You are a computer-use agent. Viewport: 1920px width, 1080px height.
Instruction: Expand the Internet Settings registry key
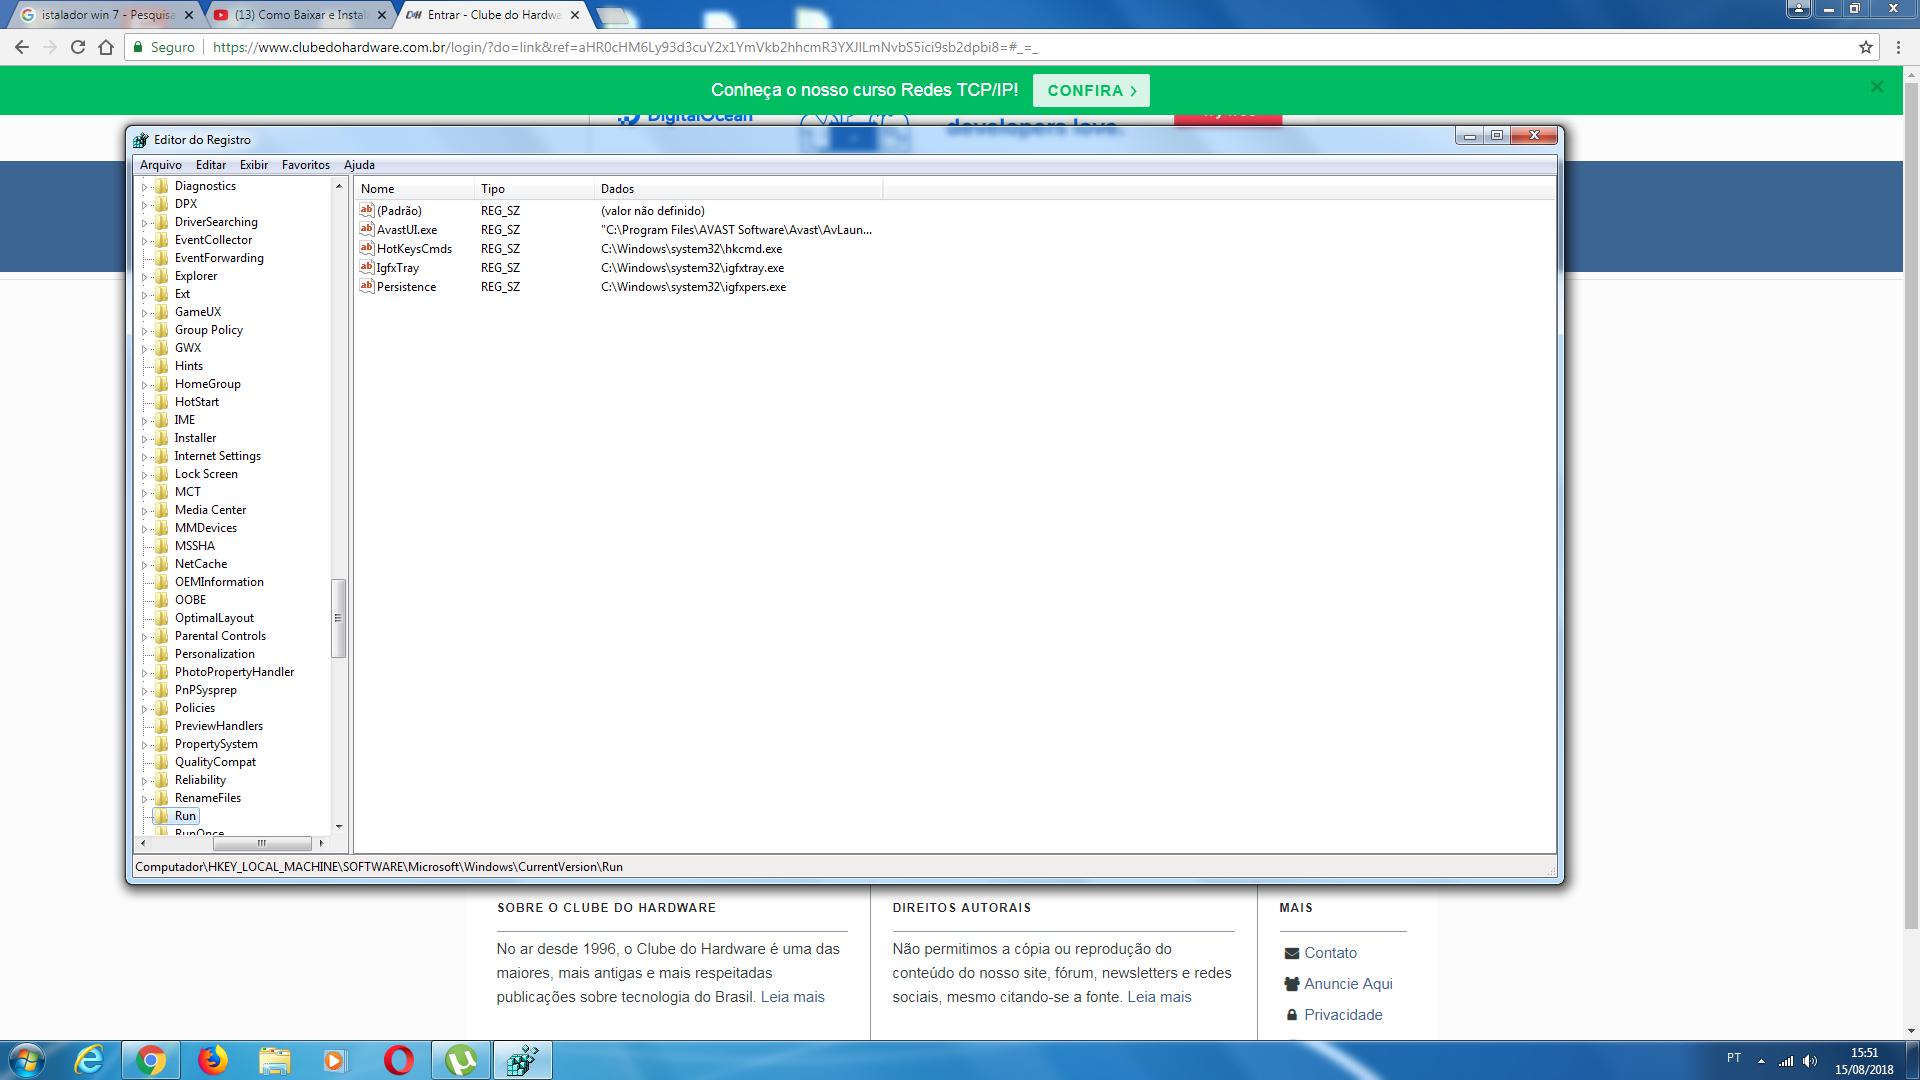click(x=144, y=456)
